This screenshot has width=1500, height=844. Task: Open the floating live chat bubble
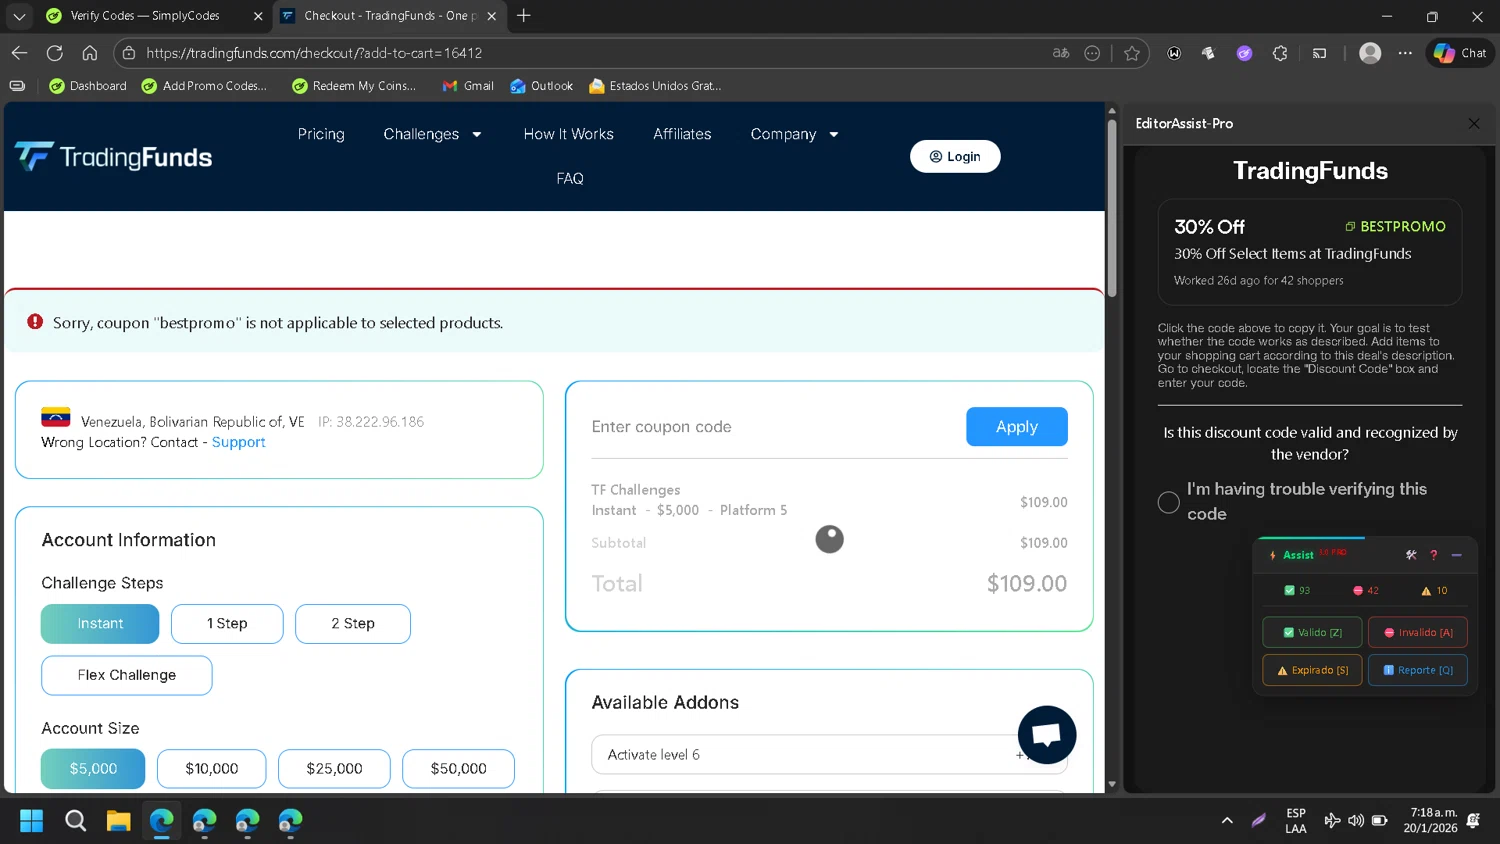(x=1046, y=735)
